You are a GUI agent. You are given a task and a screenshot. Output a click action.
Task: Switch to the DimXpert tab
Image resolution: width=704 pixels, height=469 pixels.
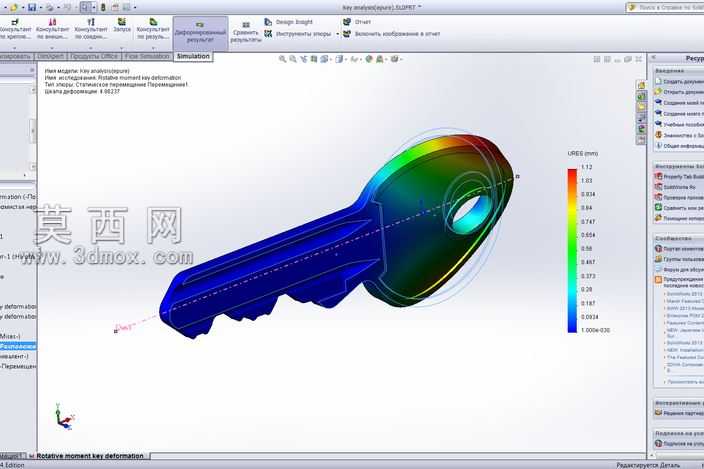click(x=50, y=56)
